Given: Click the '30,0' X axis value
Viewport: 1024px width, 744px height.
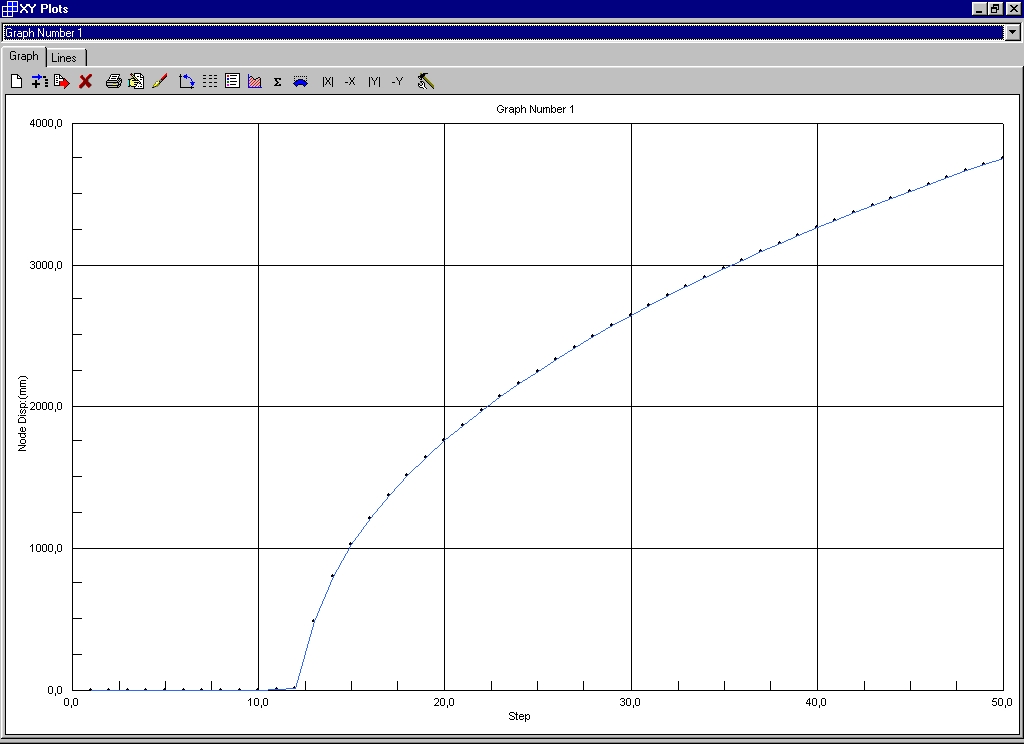Looking at the screenshot, I should (630, 702).
